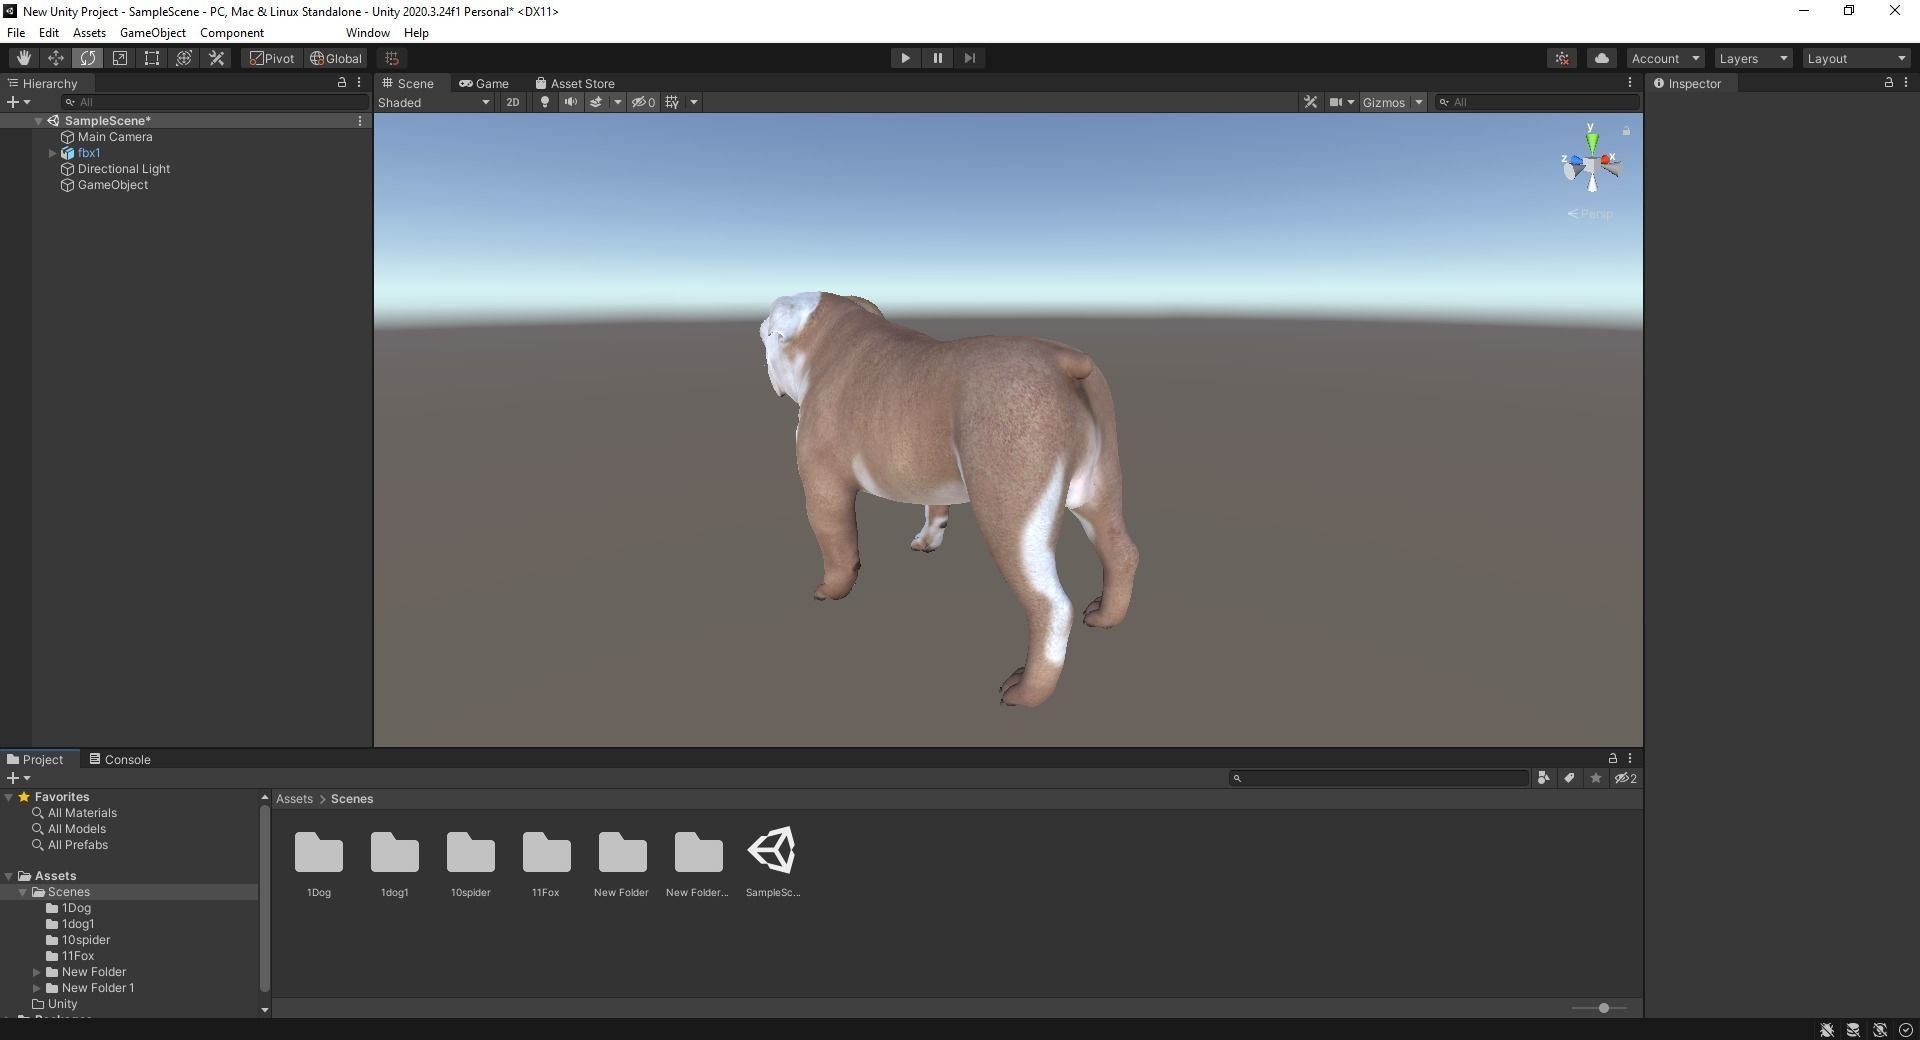Image resolution: width=1920 pixels, height=1040 pixels.
Task: Toggle grid snapping icon in toolbar
Action: [x=392, y=58]
